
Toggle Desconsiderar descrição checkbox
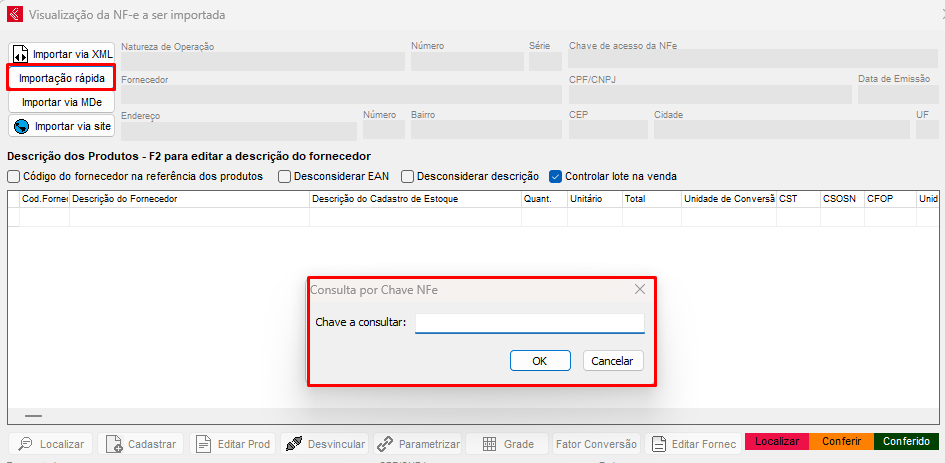[x=408, y=176]
